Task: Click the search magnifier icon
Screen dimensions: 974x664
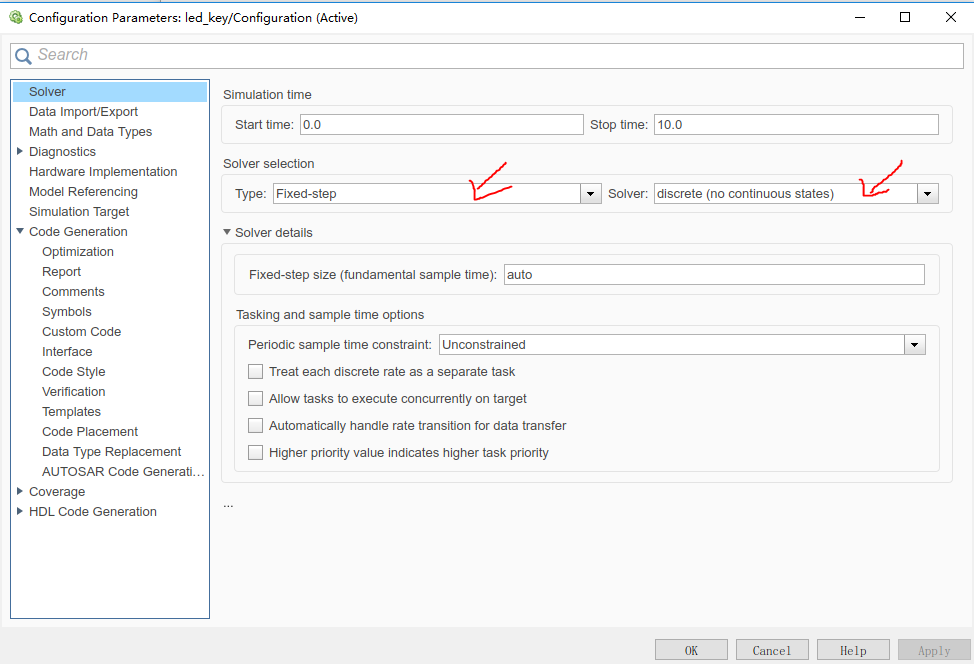Action: [x=23, y=56]
